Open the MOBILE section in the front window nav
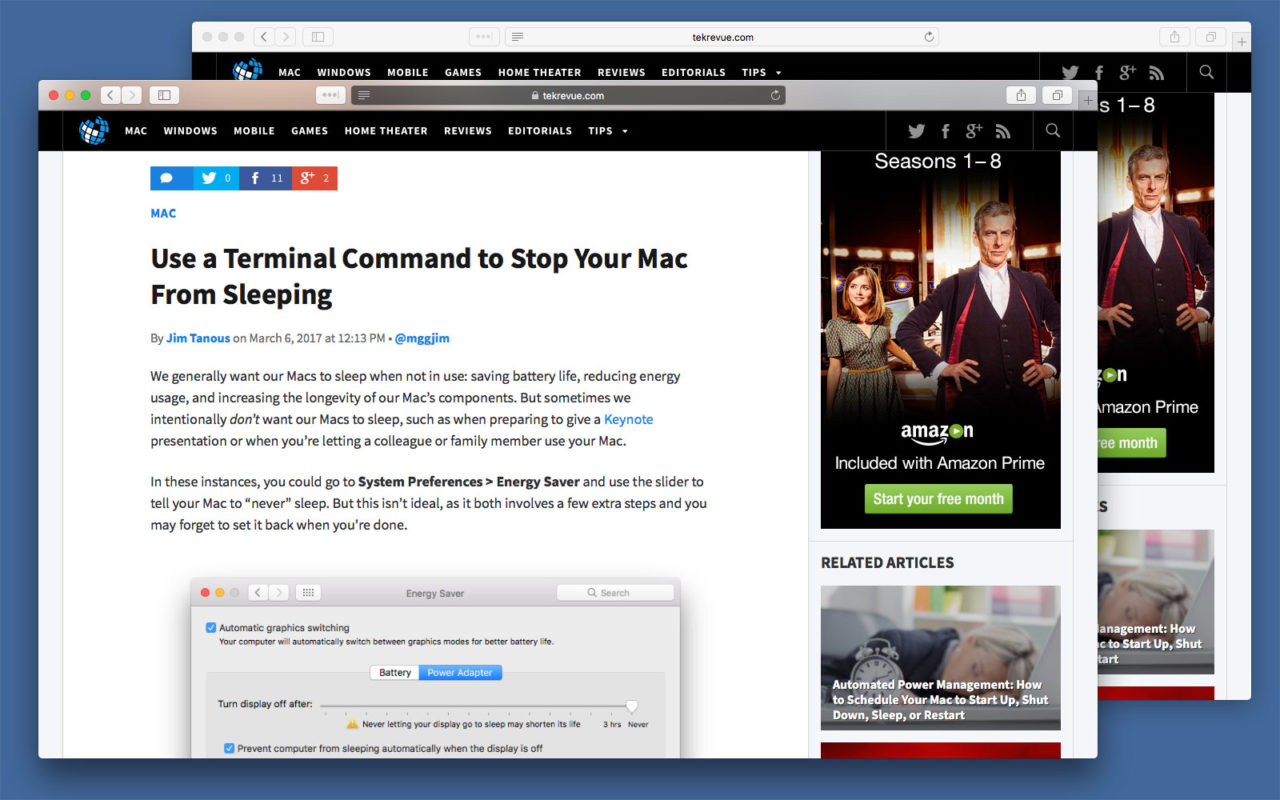Image resolution: width=1280 pixels, height=800 pixels. point(254,131)
